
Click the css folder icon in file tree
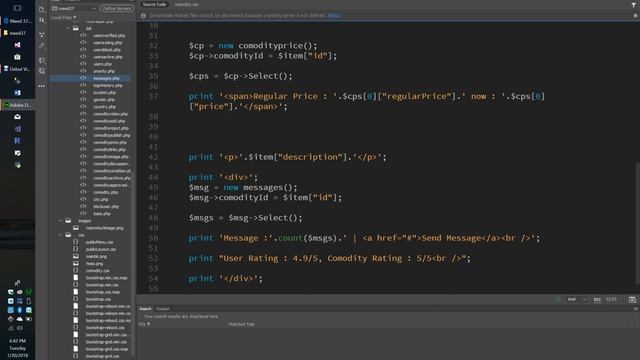[x=68, y=235]
